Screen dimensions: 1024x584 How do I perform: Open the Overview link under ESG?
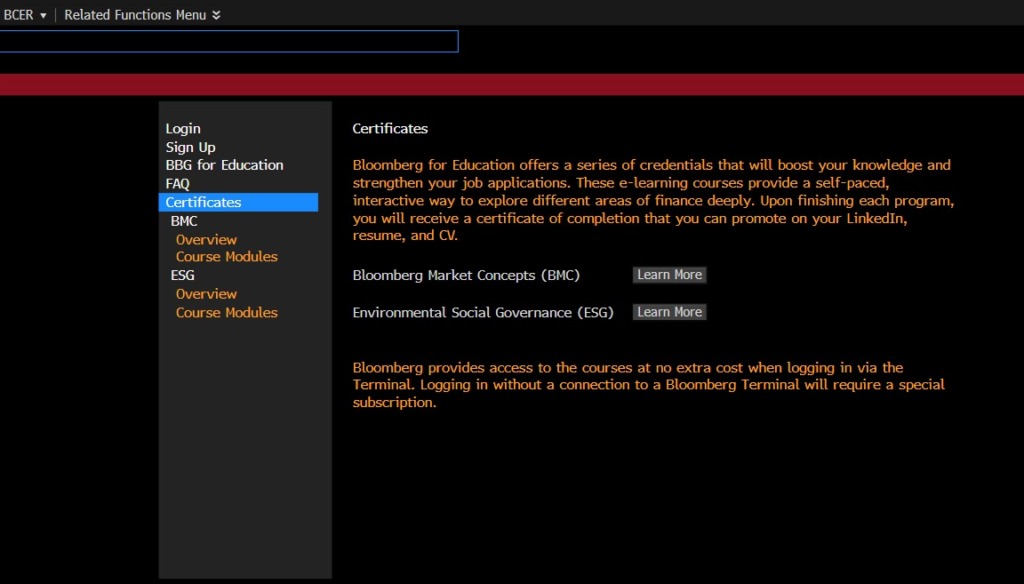pos(206,294)
